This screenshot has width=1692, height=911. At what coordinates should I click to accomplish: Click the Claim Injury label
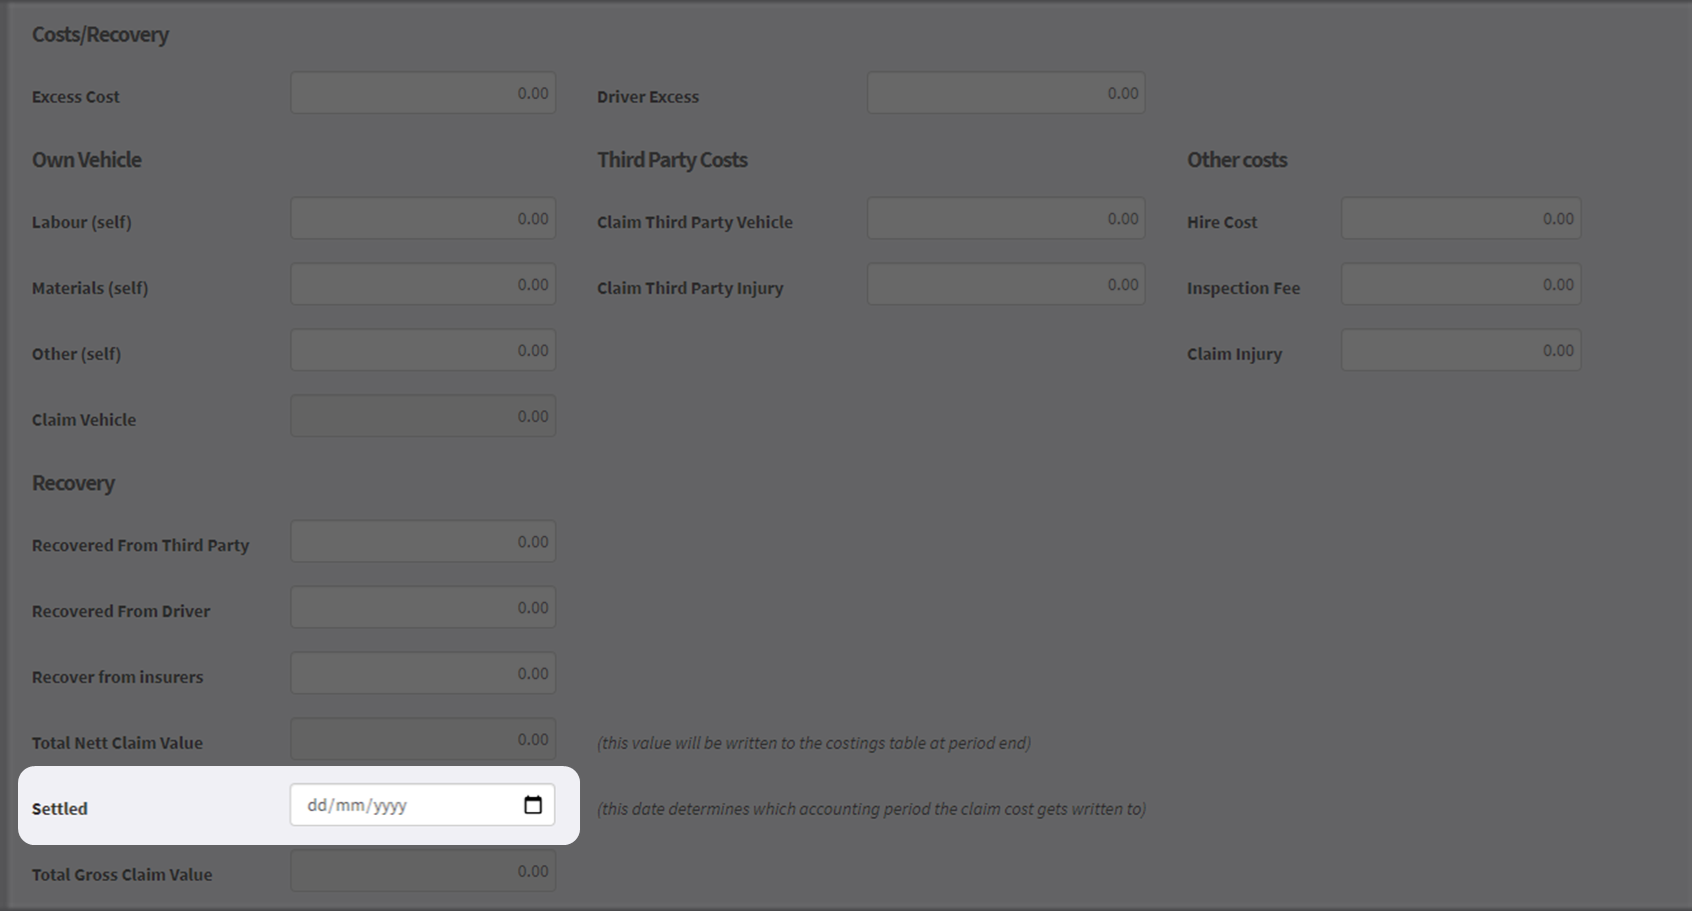pos(1234,354)
